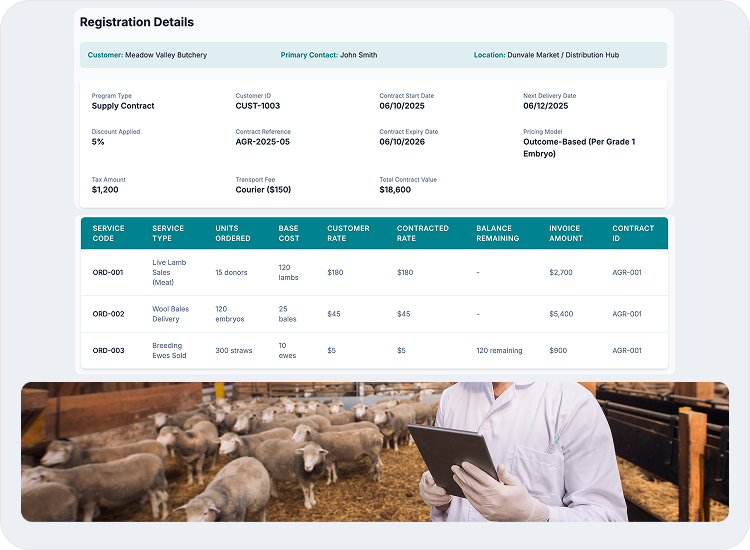Click the Primary Contact John Smith
Image resolution: width=750 pixels, height=550 pixels.
(x=359, y=55)
